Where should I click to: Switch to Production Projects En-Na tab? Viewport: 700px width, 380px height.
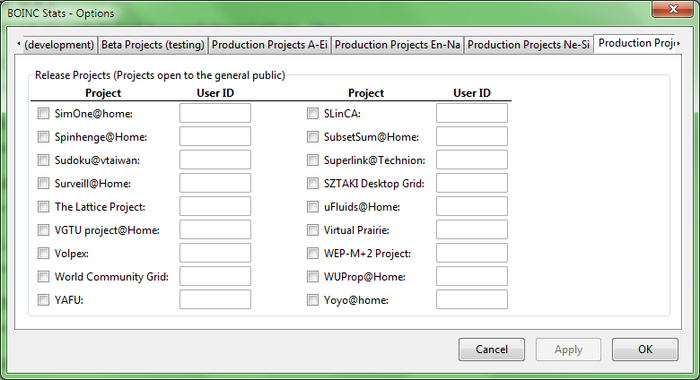(x=397, y=45)
